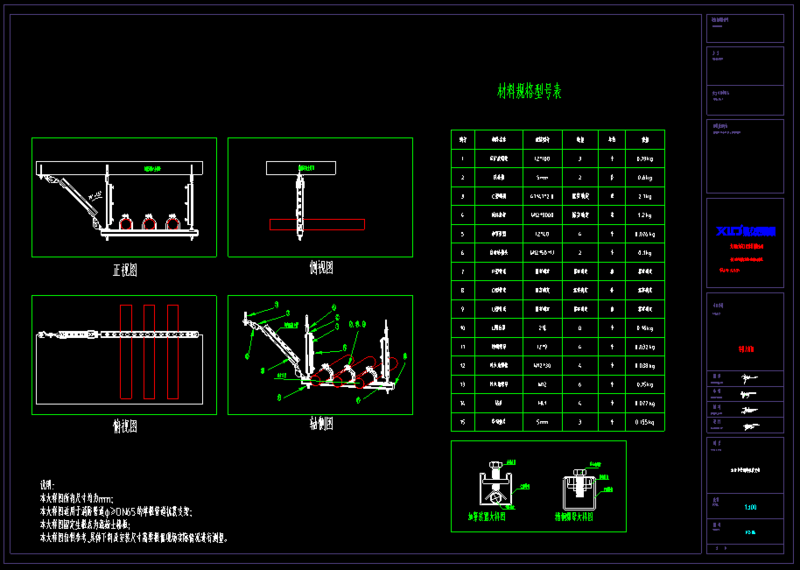Select the 2.1kg weight cell in table

[645, 196]
